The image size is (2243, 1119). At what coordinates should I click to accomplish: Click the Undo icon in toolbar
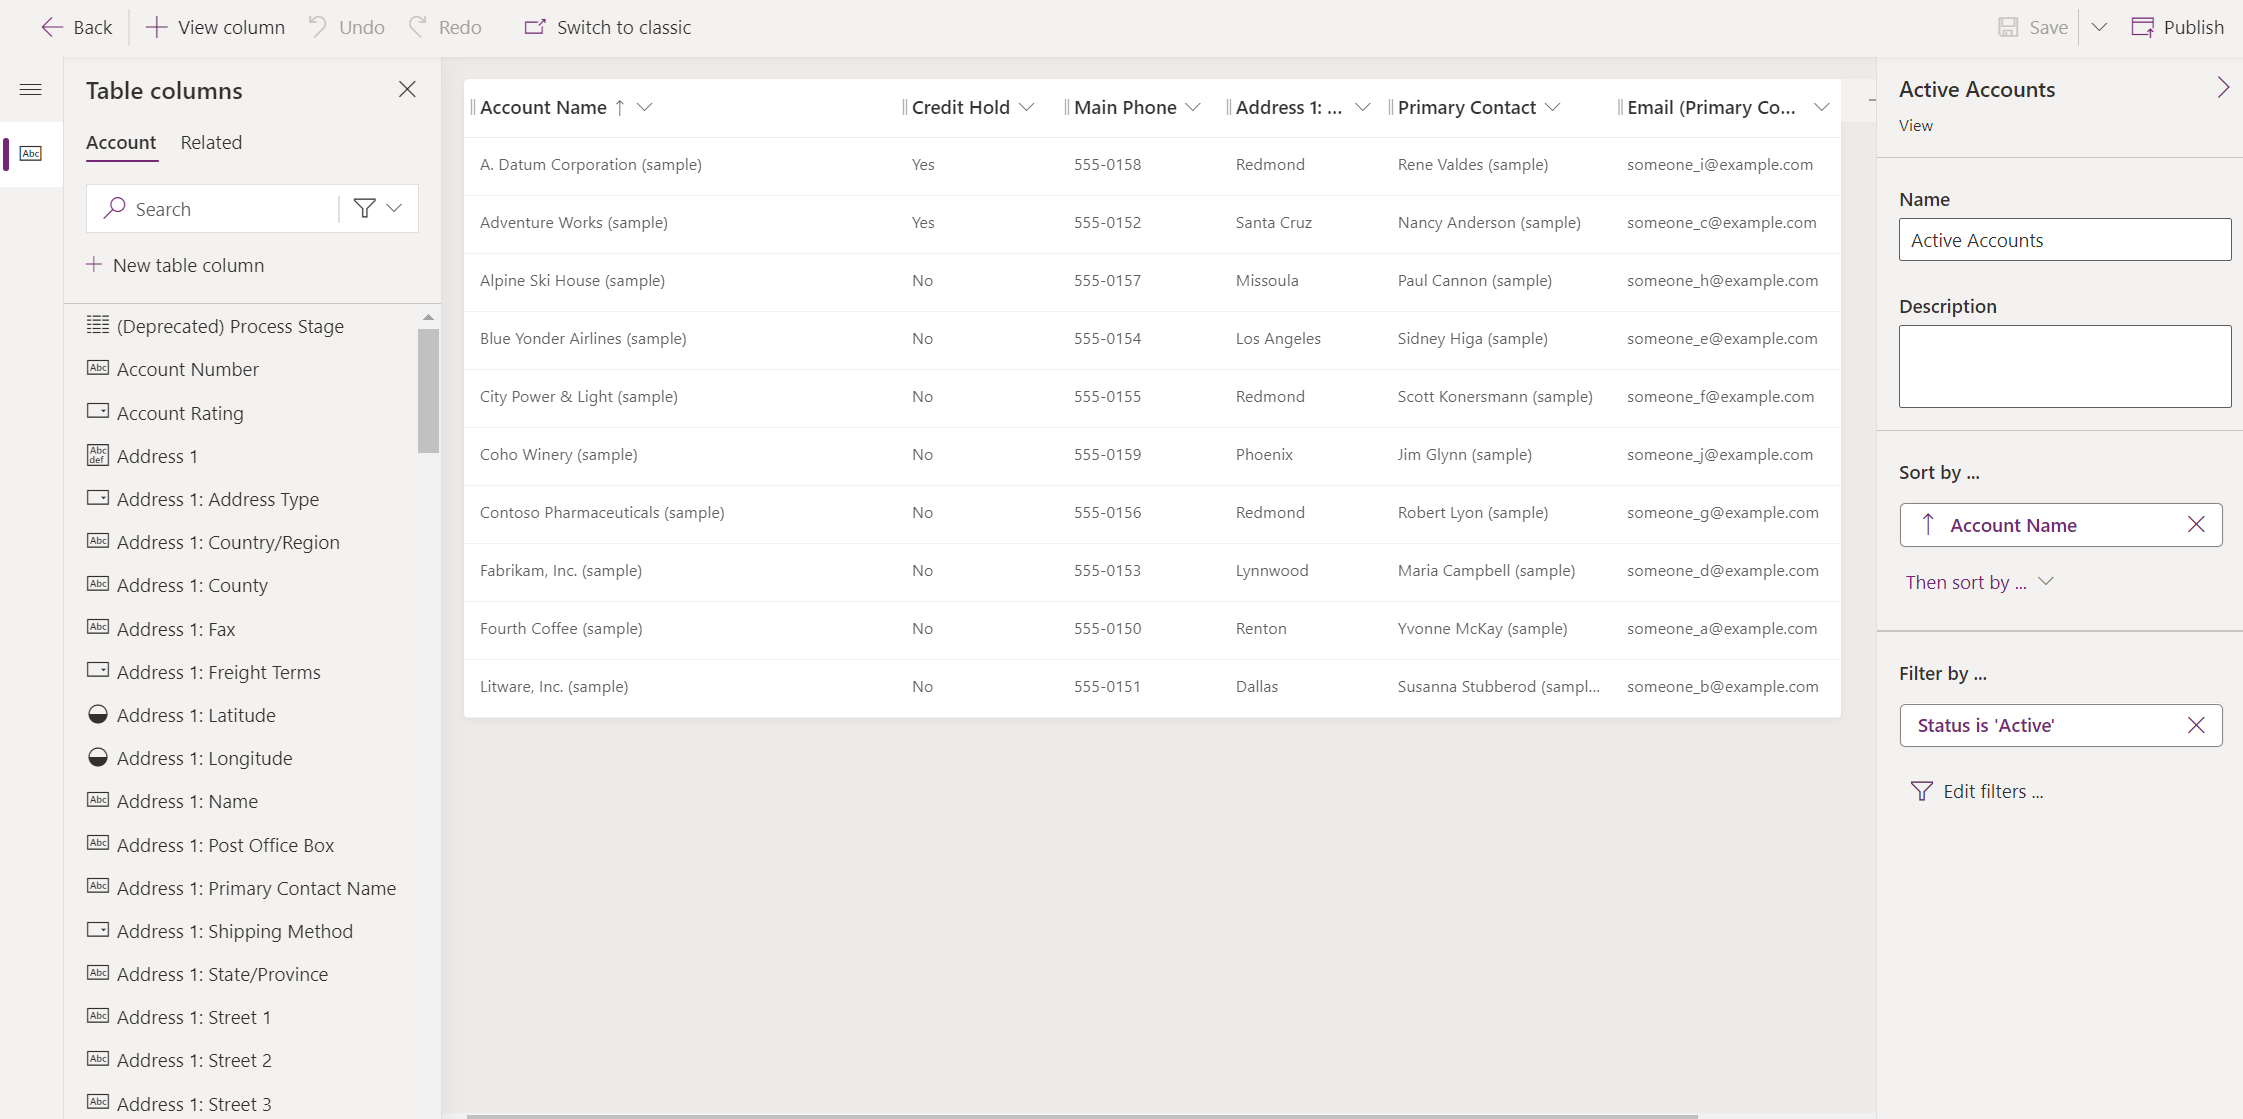click(x=316, y=27)
